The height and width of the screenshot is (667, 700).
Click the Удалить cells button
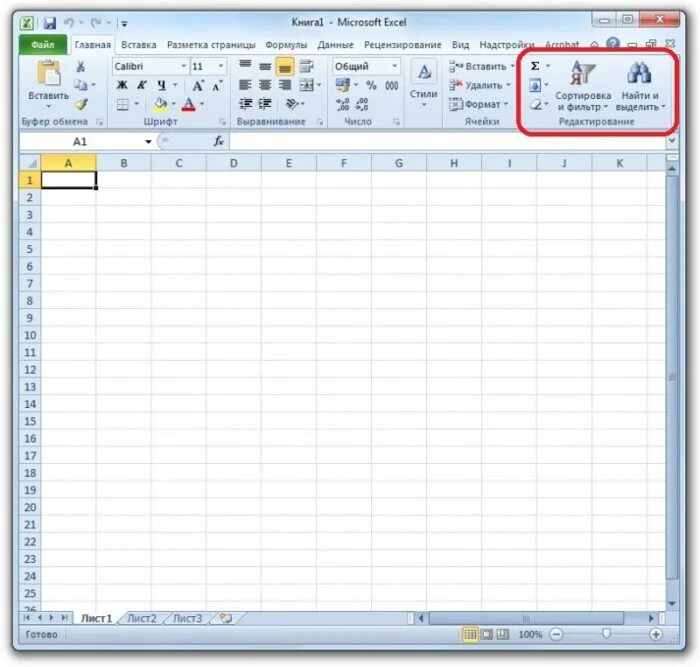[479, 85]
